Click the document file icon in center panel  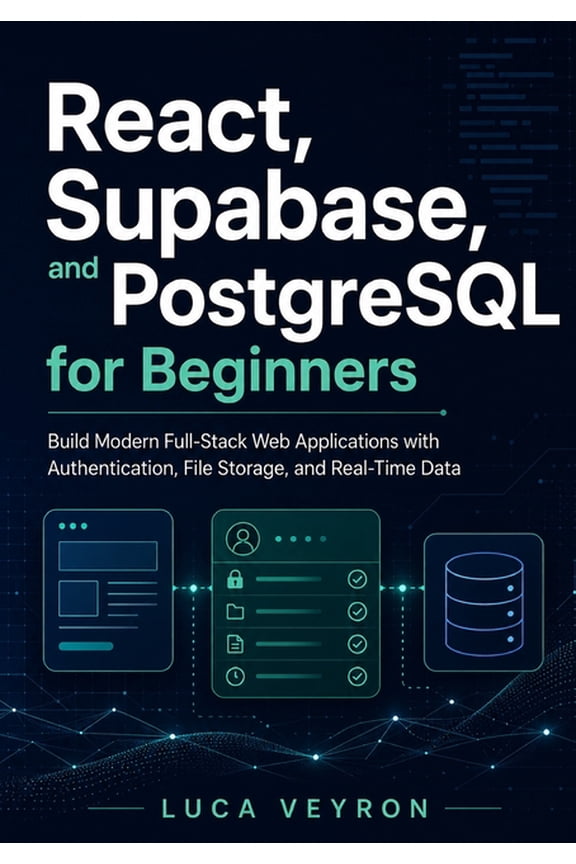pyautogui.click(x=235, y=644)
